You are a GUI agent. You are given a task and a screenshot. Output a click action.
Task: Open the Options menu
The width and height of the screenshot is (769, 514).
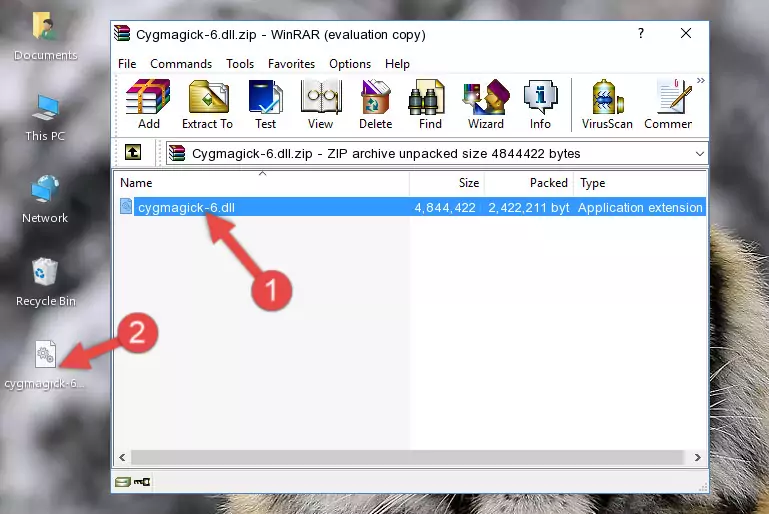click(x=350, y=64)
